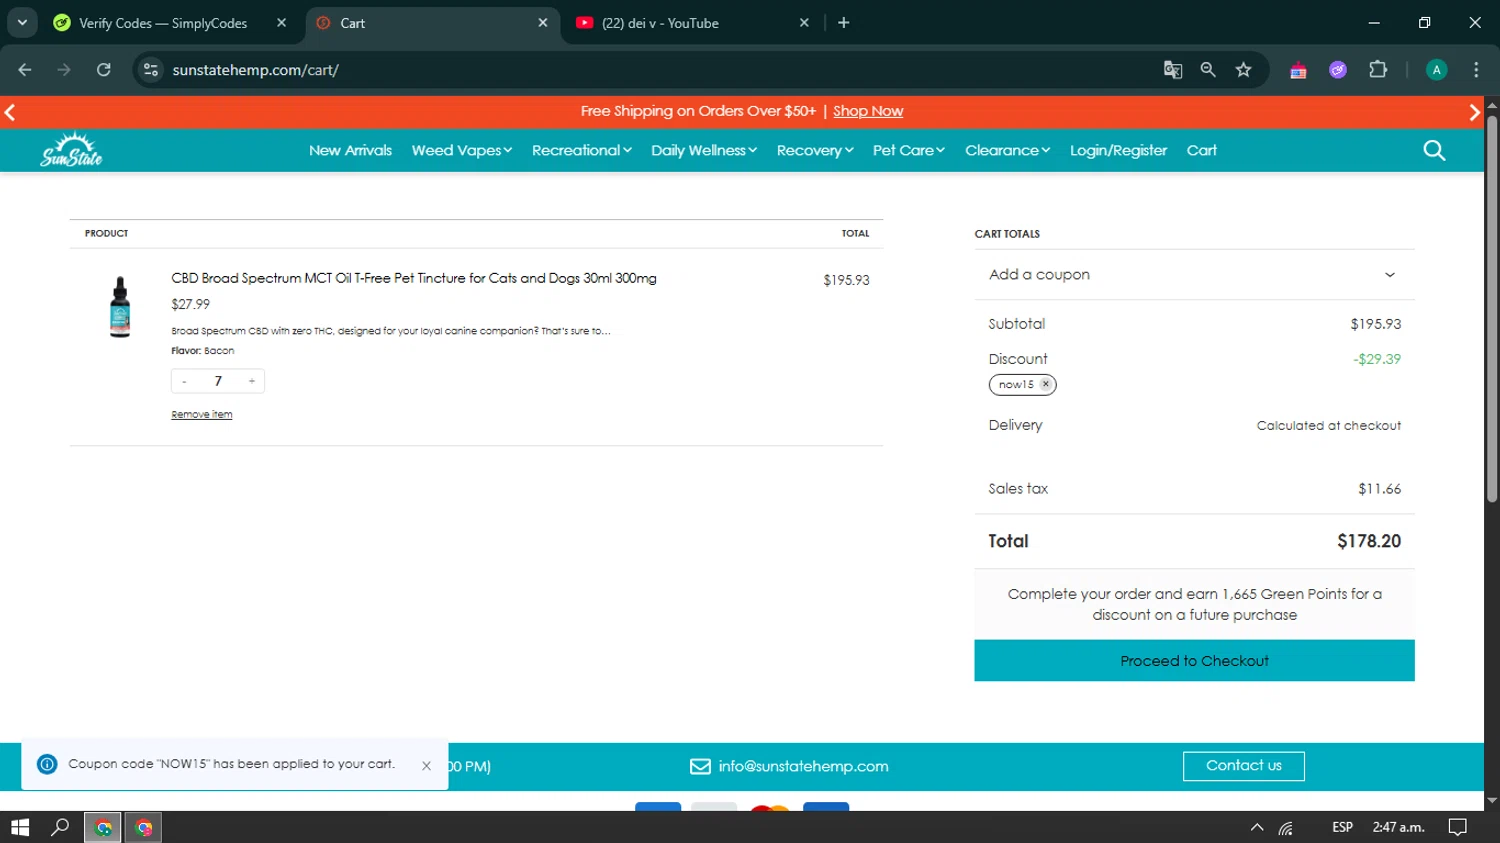Bookmark this page with the star
Image resolution: width=1500 pixels, height=843 pixels.
click(x=1243, y=70)
